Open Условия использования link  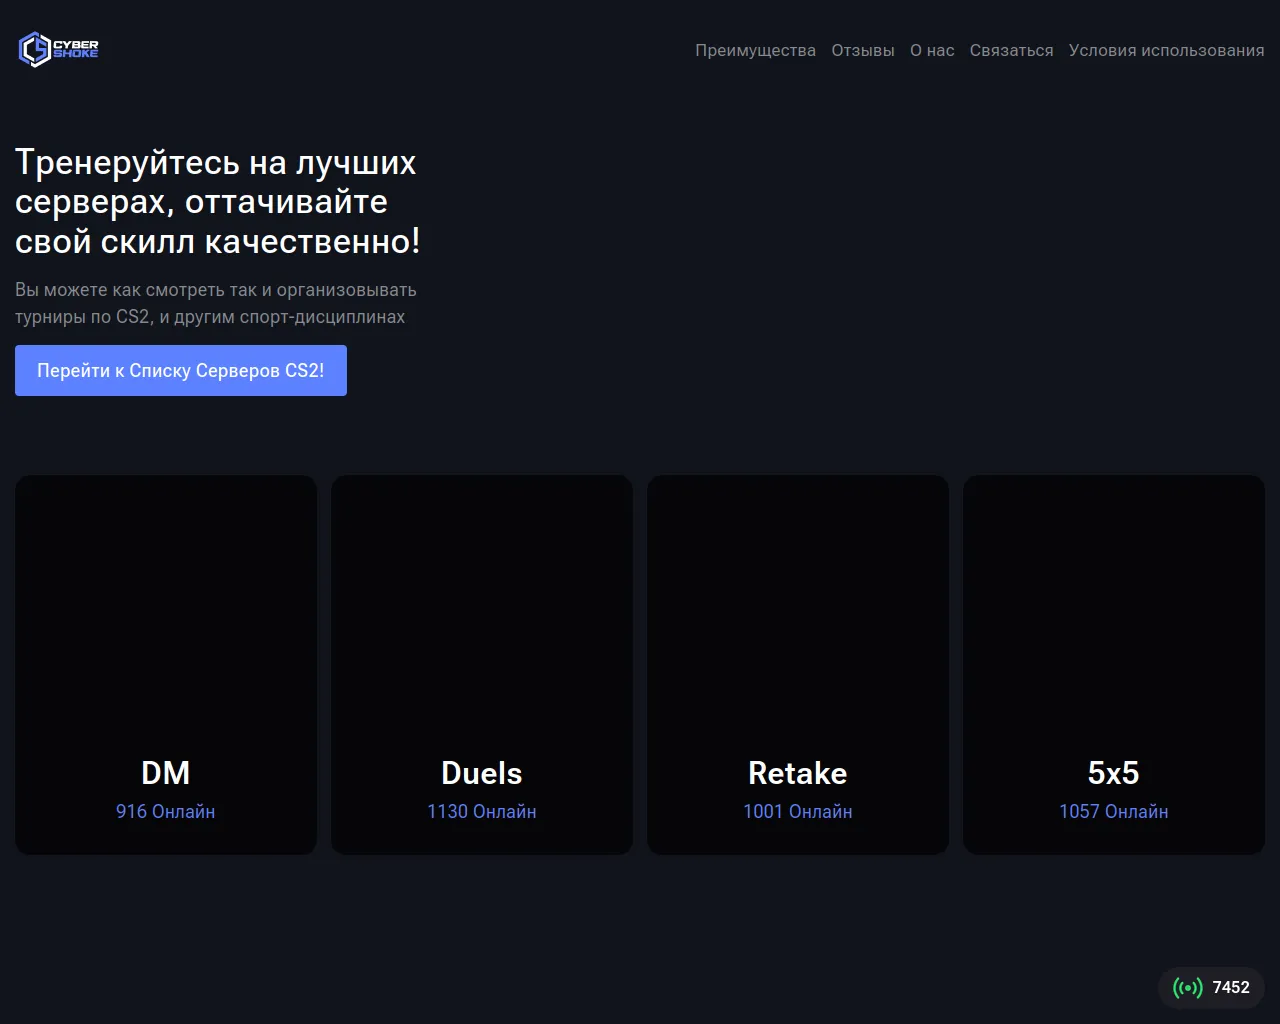click(x=1166, y=50)
